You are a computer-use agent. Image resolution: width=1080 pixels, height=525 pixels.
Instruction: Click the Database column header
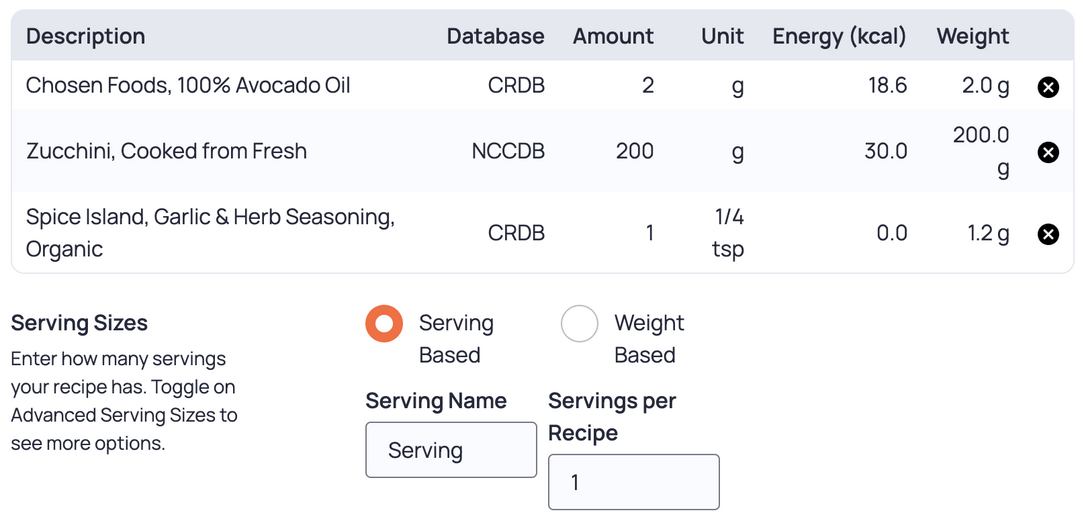[495, 36]
